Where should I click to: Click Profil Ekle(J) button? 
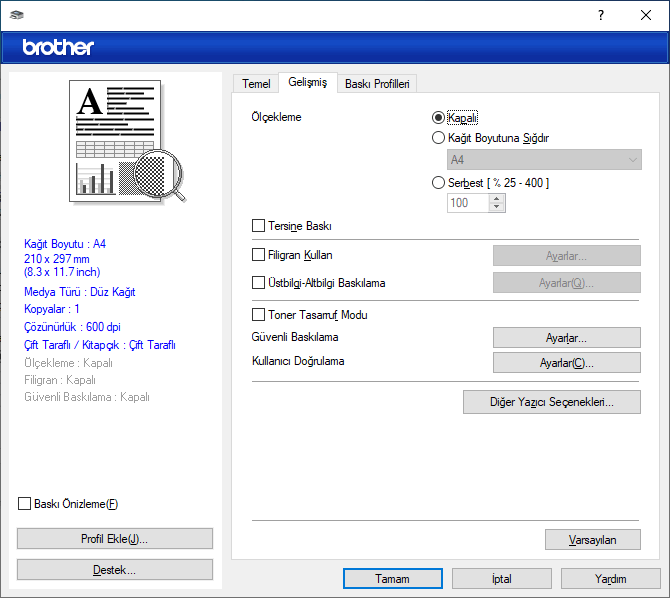tap(115, 539)
